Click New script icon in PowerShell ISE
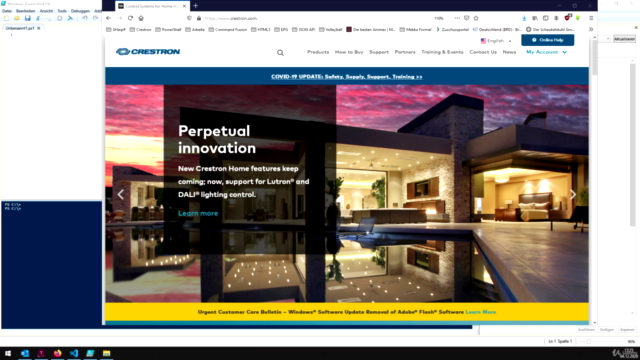 pyautogui.click(x=6, y=18)
